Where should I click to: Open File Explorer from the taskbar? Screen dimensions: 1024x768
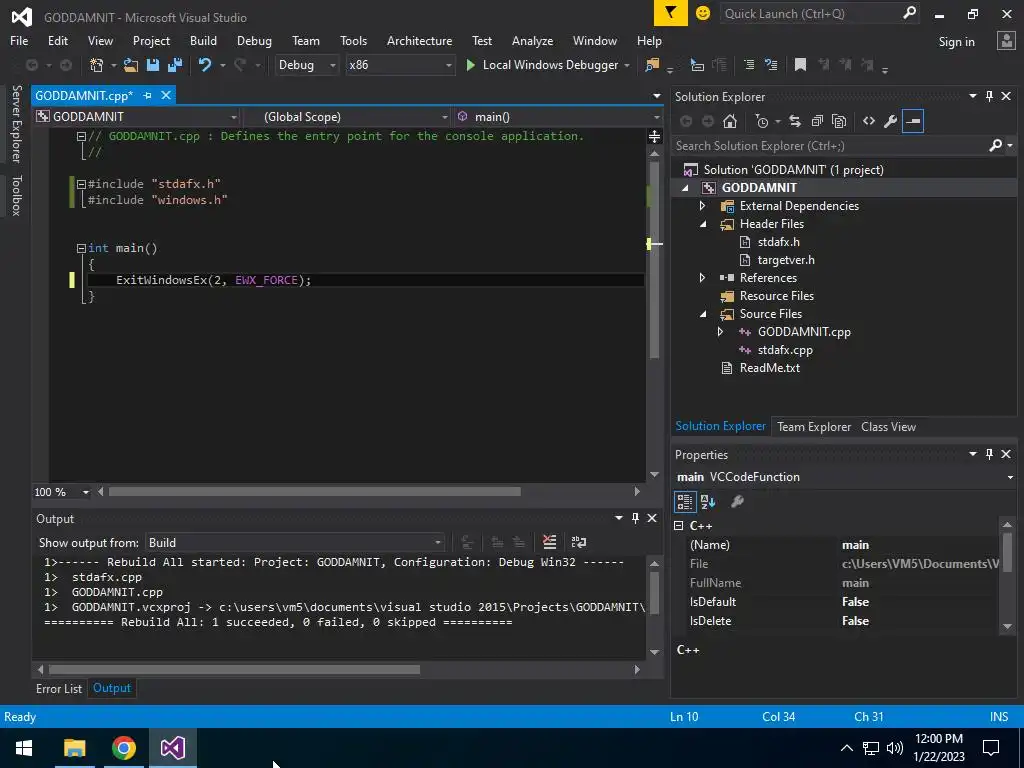point(74,748)
